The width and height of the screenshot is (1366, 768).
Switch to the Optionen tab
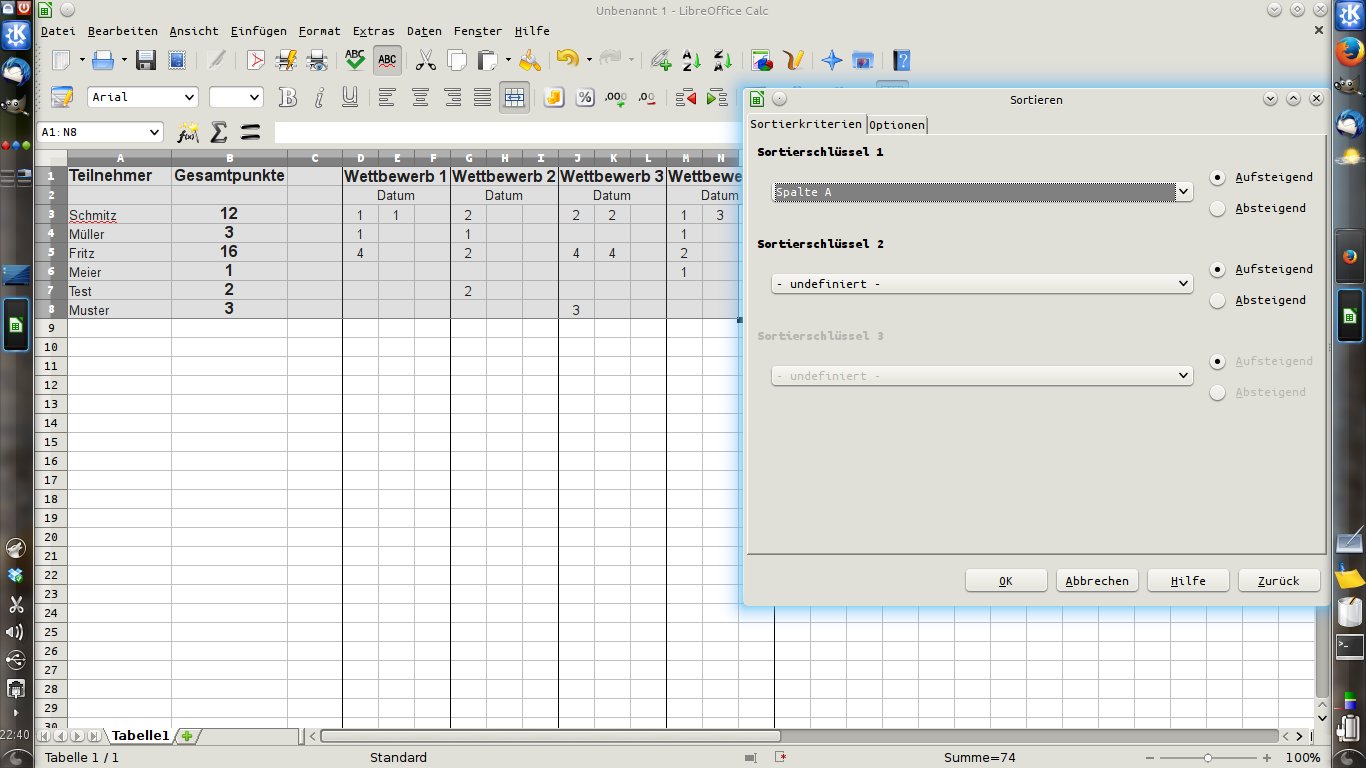coord(897,125)
